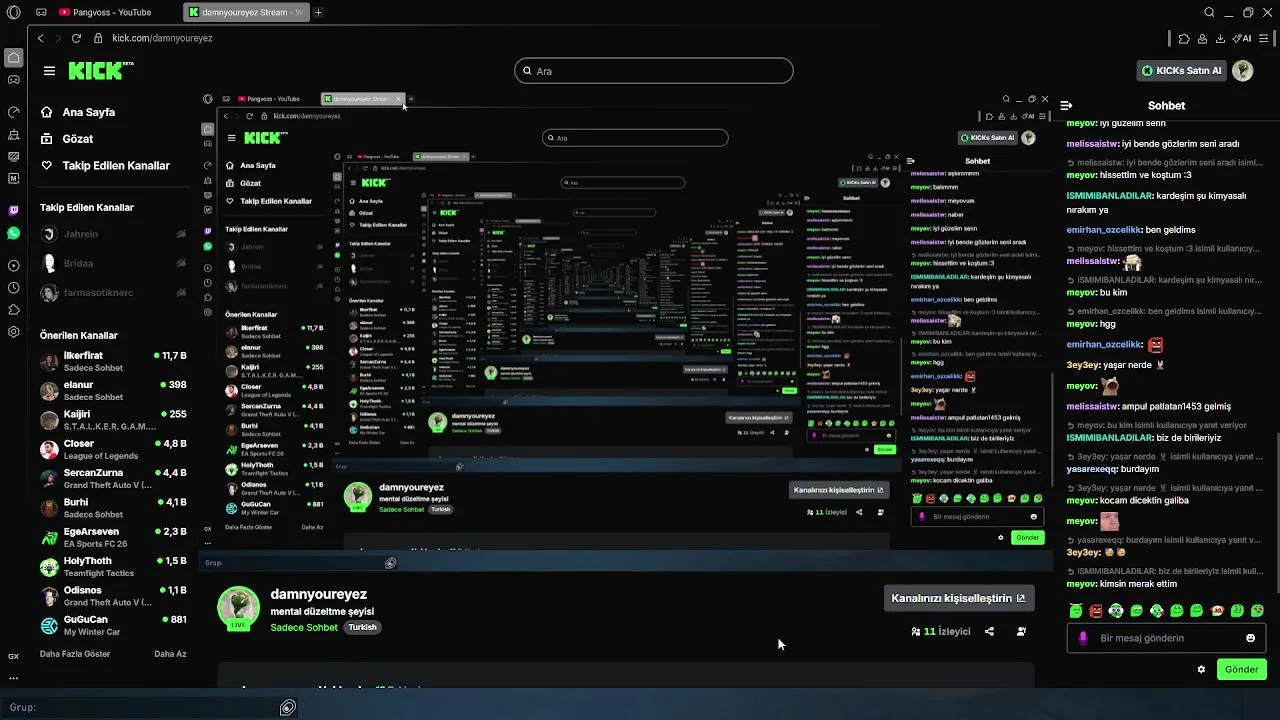This screenshot has height=720, width=1280.
Task: Focus the Ara search field
Action: coord(654,71)
